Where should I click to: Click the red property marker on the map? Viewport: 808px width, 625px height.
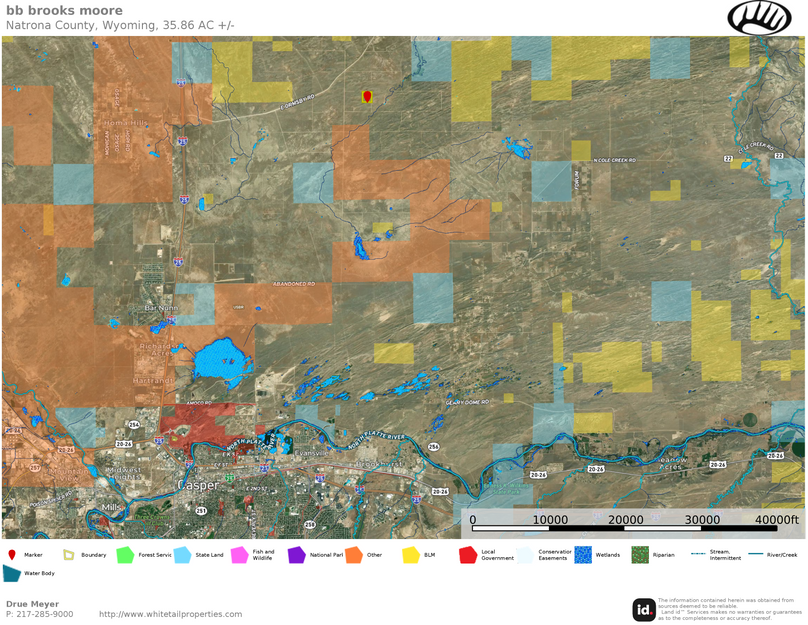click(367, 96)
